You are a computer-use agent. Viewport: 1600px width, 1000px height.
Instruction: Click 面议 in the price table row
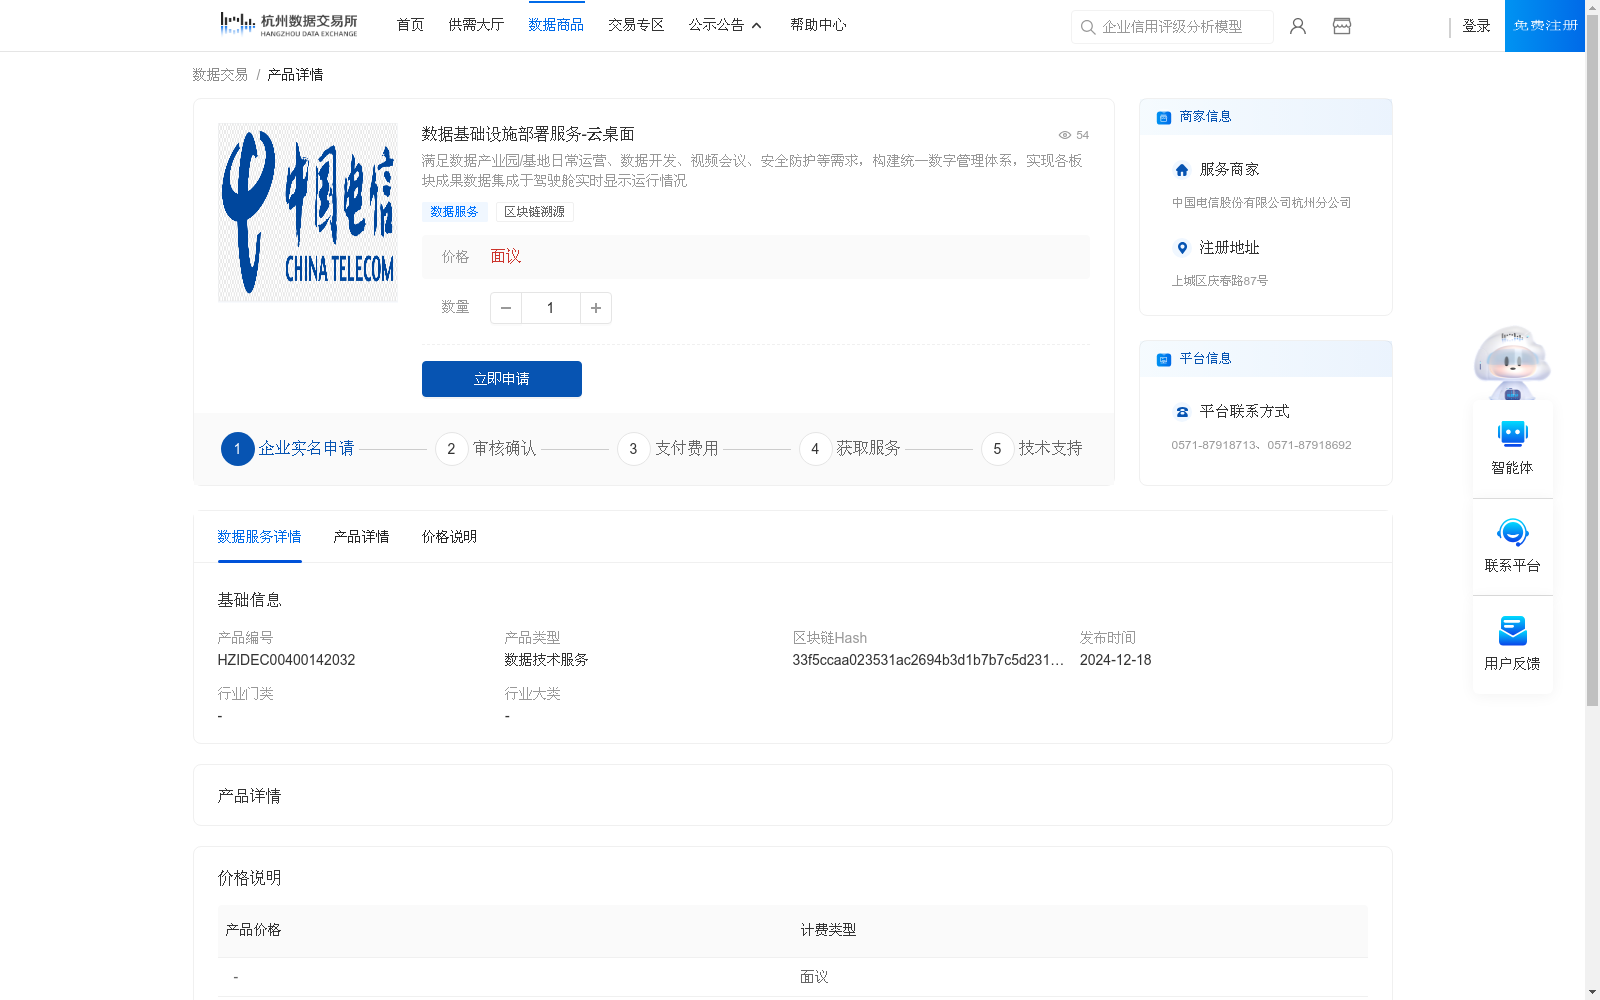[814, 977]
